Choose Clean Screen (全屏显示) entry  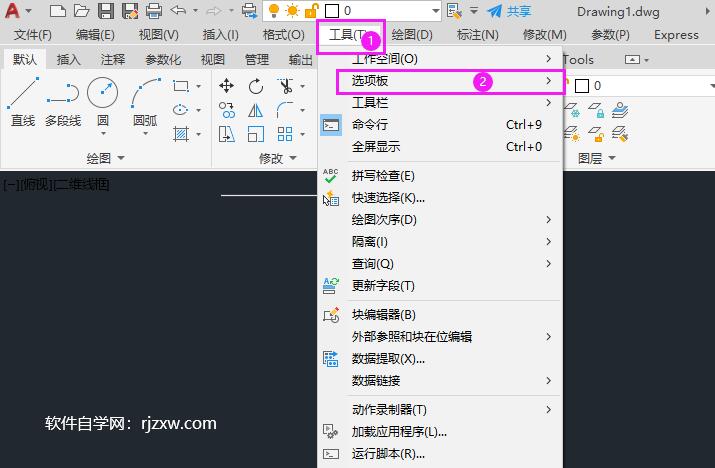click(440, 146)
